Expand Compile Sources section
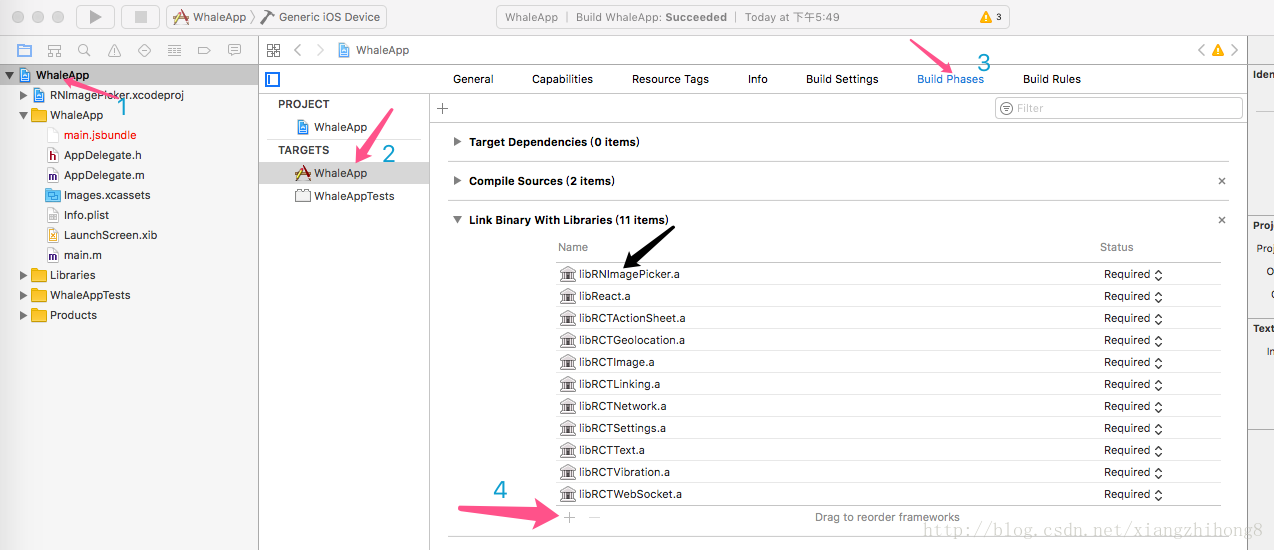The height and width of the screenshot is (550, 1274). coord(458,181)
